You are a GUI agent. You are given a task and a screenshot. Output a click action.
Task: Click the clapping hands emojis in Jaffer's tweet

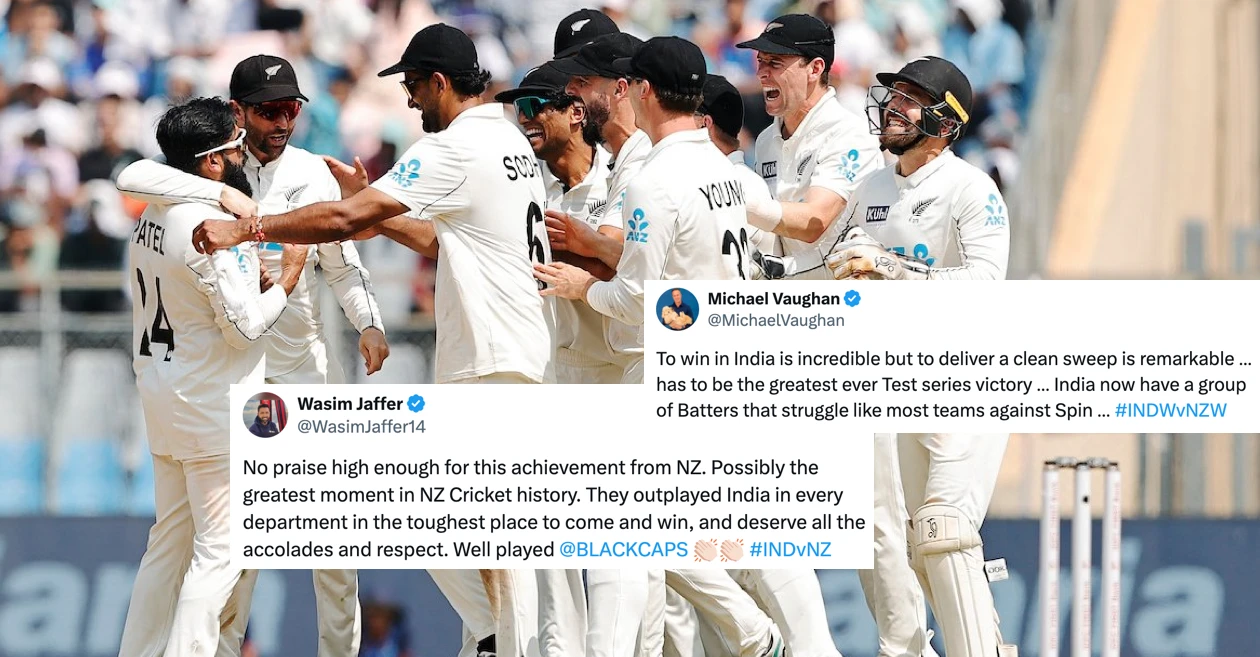pyautogui.click(x=717, y=550)
